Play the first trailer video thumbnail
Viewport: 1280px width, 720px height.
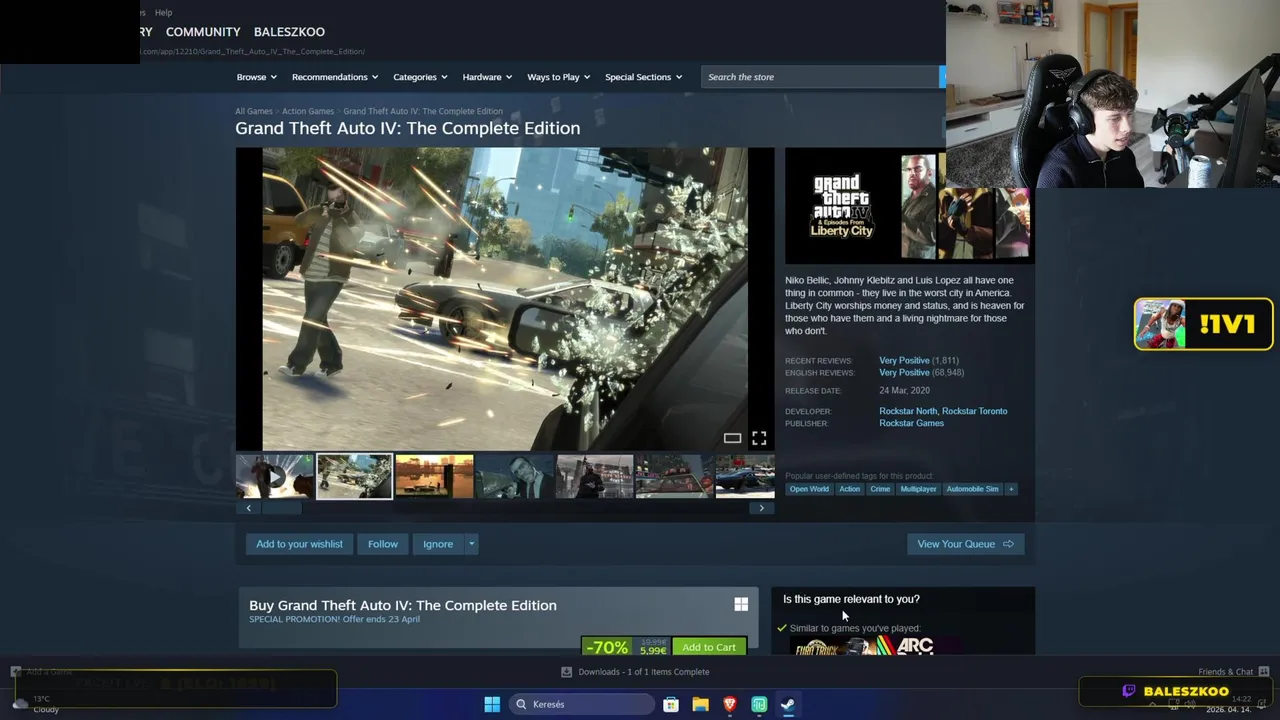click(275, 476)
